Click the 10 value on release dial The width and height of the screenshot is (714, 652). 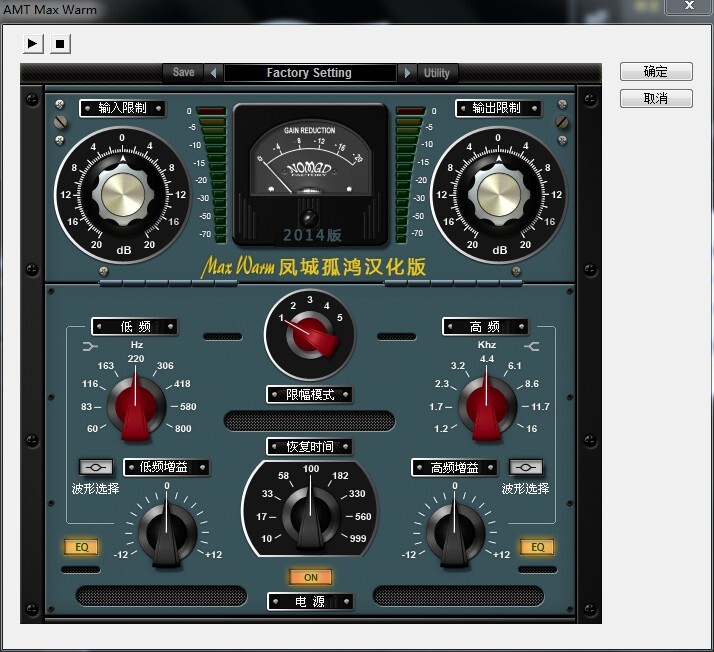click(266, 539)
